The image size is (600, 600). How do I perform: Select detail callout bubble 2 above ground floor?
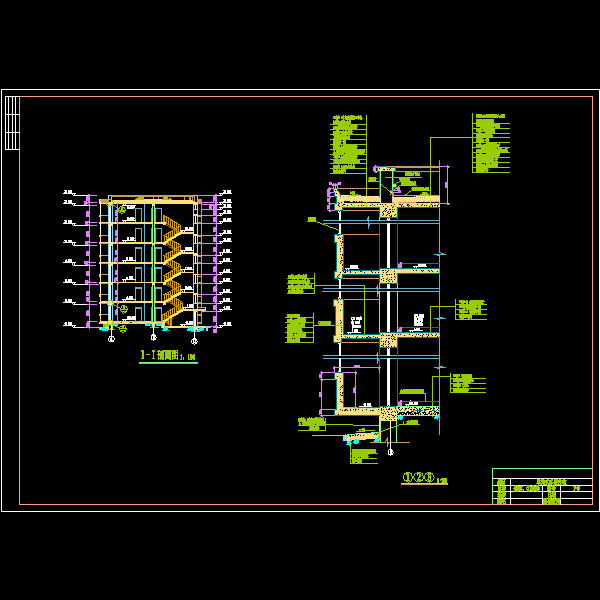click(124, 309)
